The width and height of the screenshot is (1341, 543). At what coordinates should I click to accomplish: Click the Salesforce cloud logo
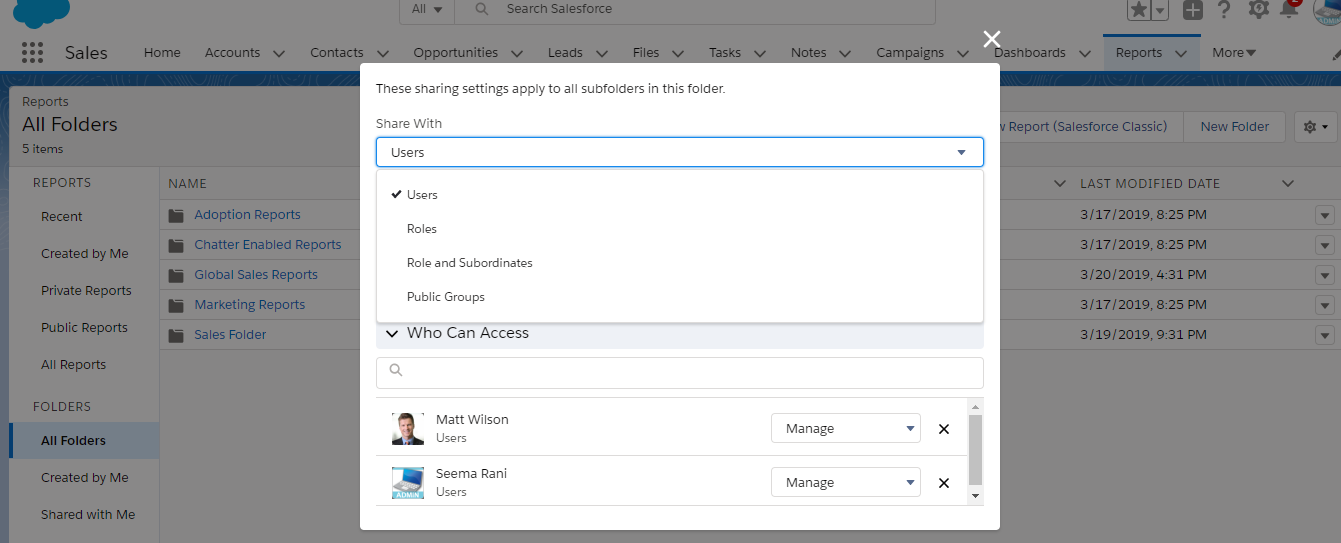pos(42,12)
